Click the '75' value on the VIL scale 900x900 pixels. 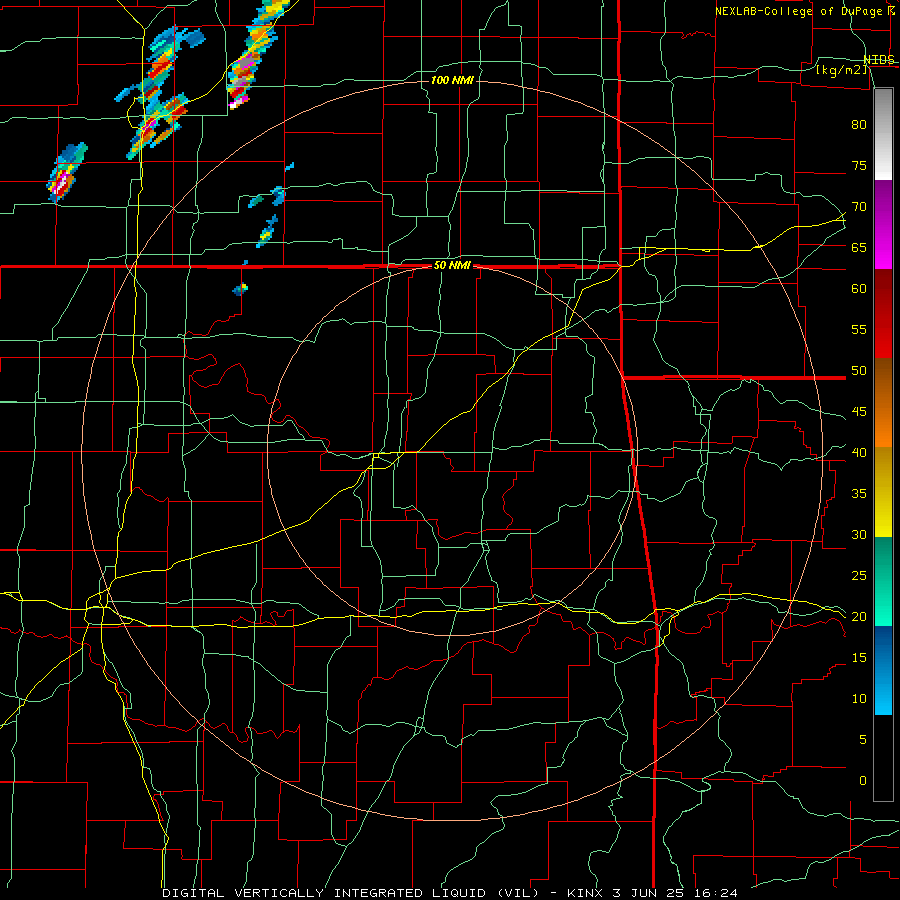point(859,166)
